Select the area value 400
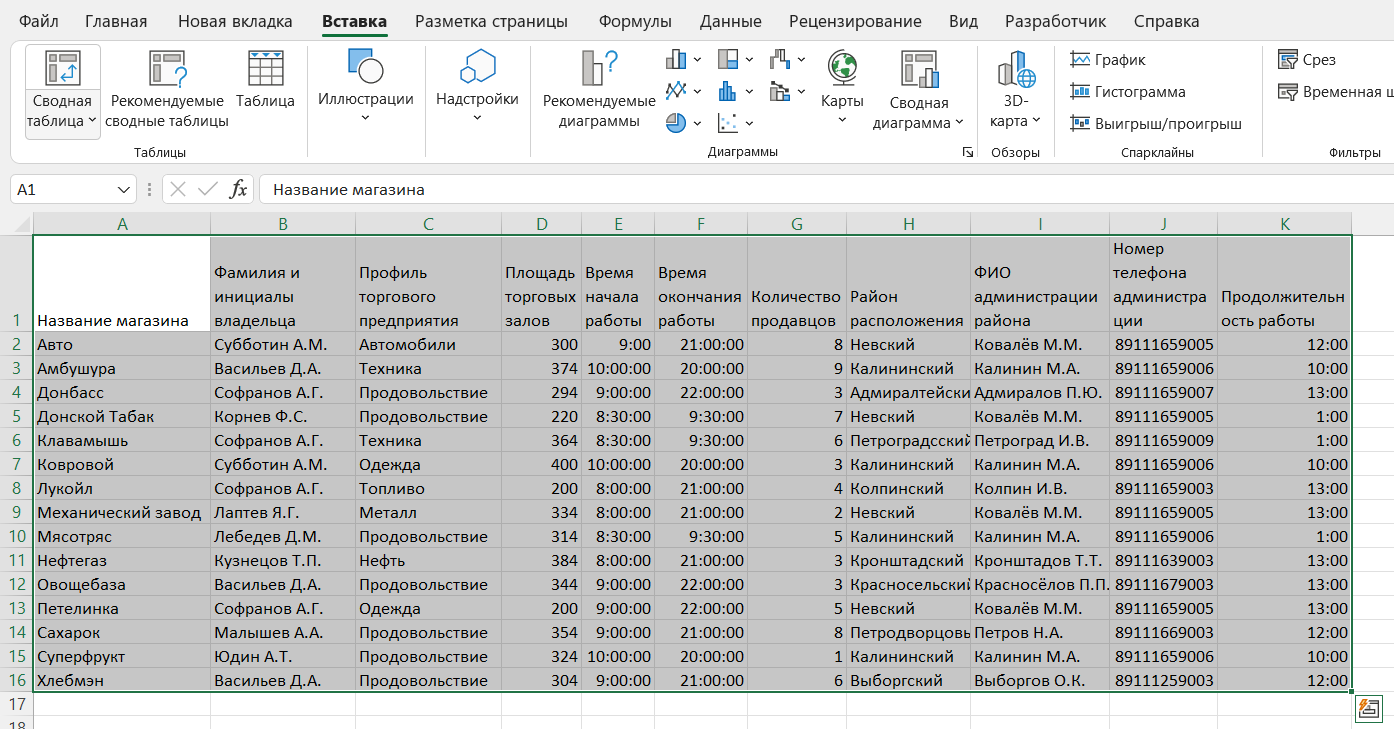This screenshot has width=1394, height=729. pyautogui.click(x=541, y=464)
